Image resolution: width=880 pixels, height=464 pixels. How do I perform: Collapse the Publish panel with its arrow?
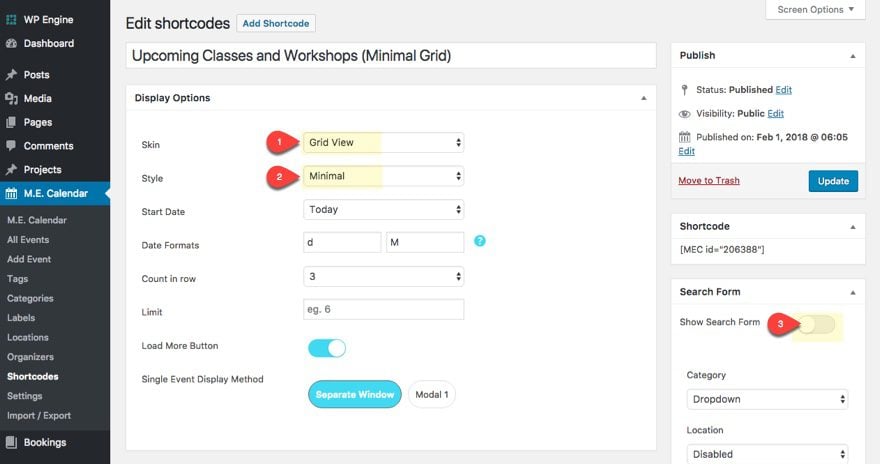[x=851, y=56]
